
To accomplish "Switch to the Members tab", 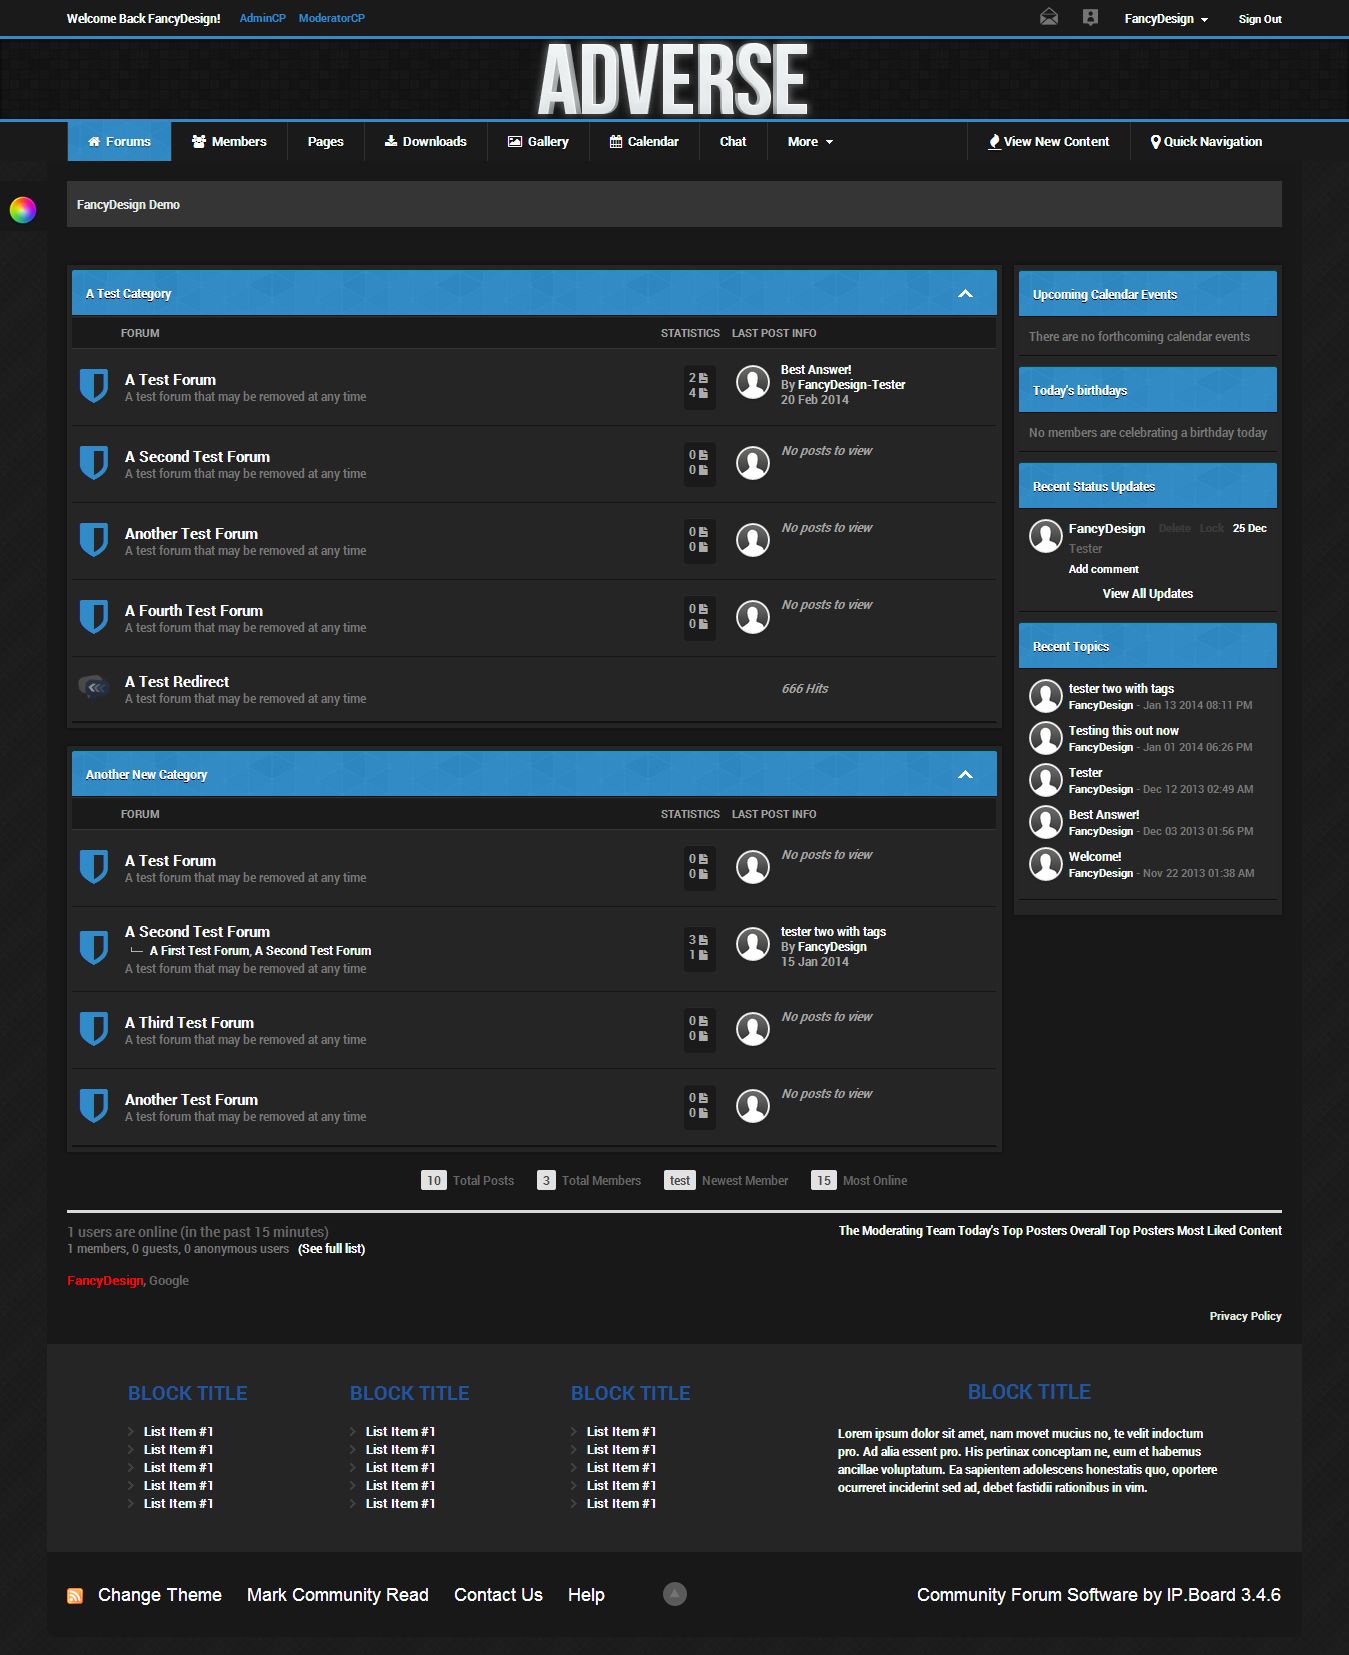I will (x=229, y=142).
